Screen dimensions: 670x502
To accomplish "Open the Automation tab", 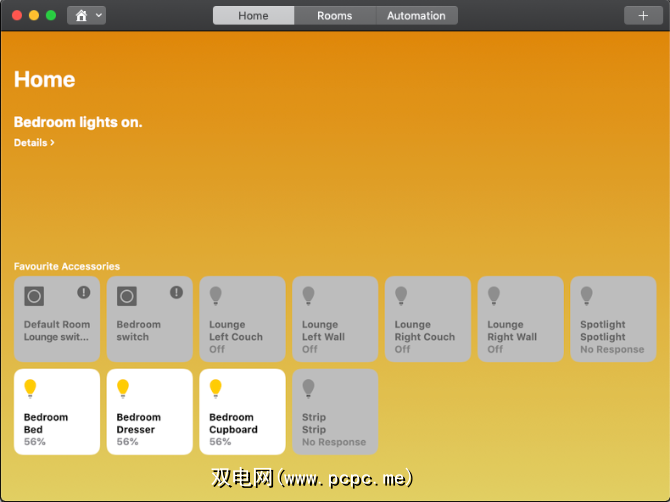I will (416, 15).
